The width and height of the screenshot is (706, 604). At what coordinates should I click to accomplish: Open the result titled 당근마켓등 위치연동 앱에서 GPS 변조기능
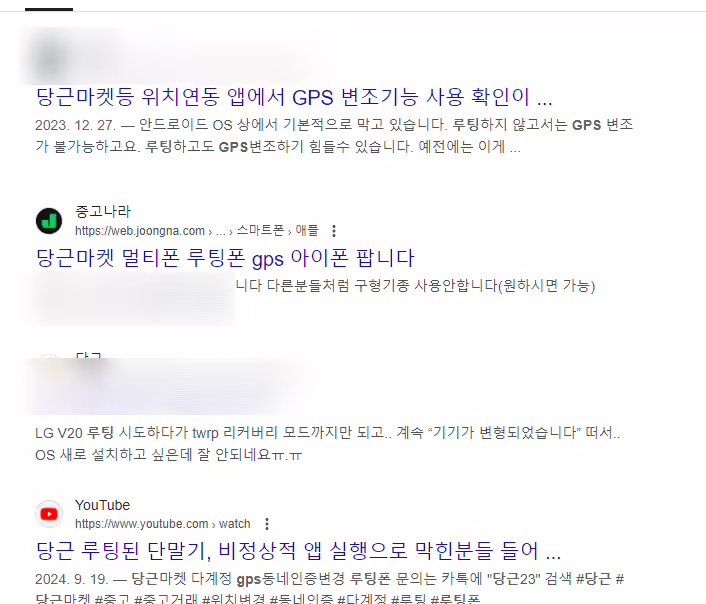(x=294, y=97)
